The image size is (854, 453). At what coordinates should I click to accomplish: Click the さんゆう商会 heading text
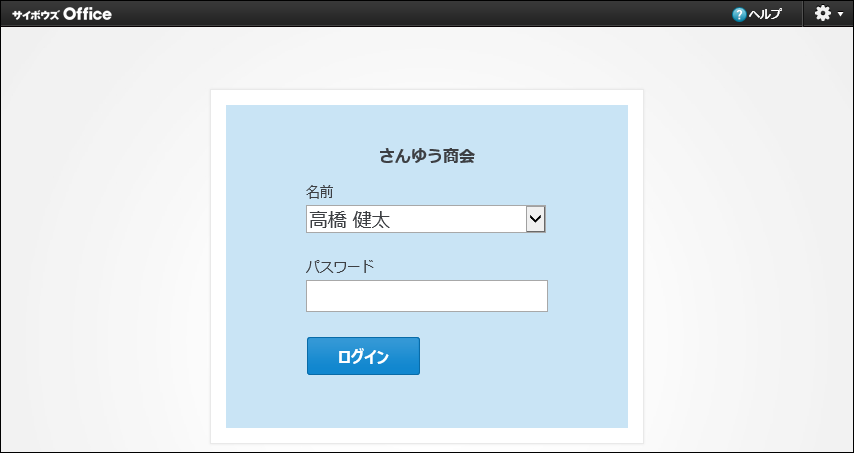click(426, 155)
